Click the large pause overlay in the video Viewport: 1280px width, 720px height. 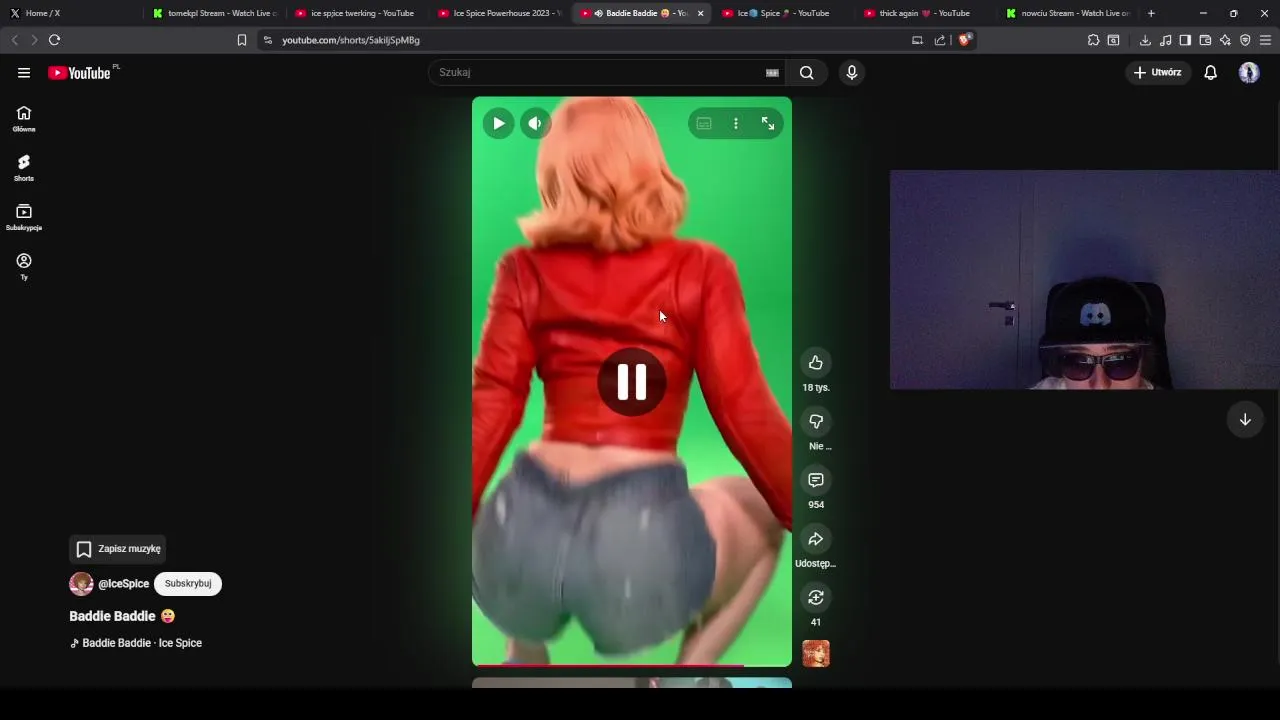point(632,381)
